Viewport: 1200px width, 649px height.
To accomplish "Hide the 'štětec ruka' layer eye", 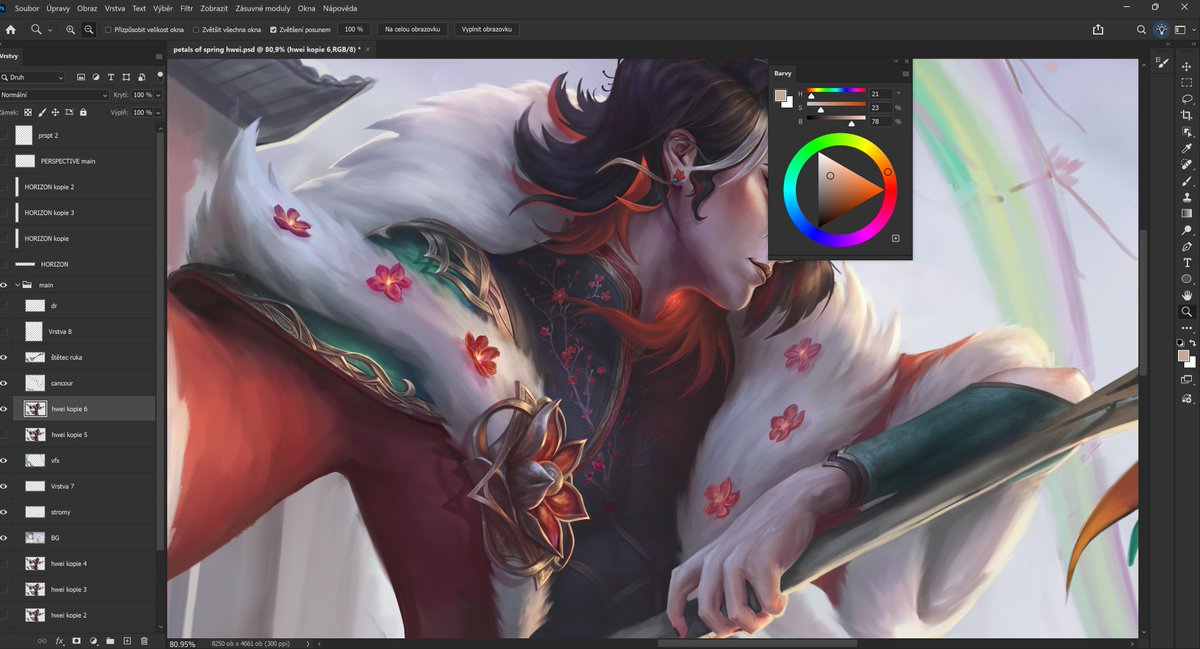I will [5, 357].
